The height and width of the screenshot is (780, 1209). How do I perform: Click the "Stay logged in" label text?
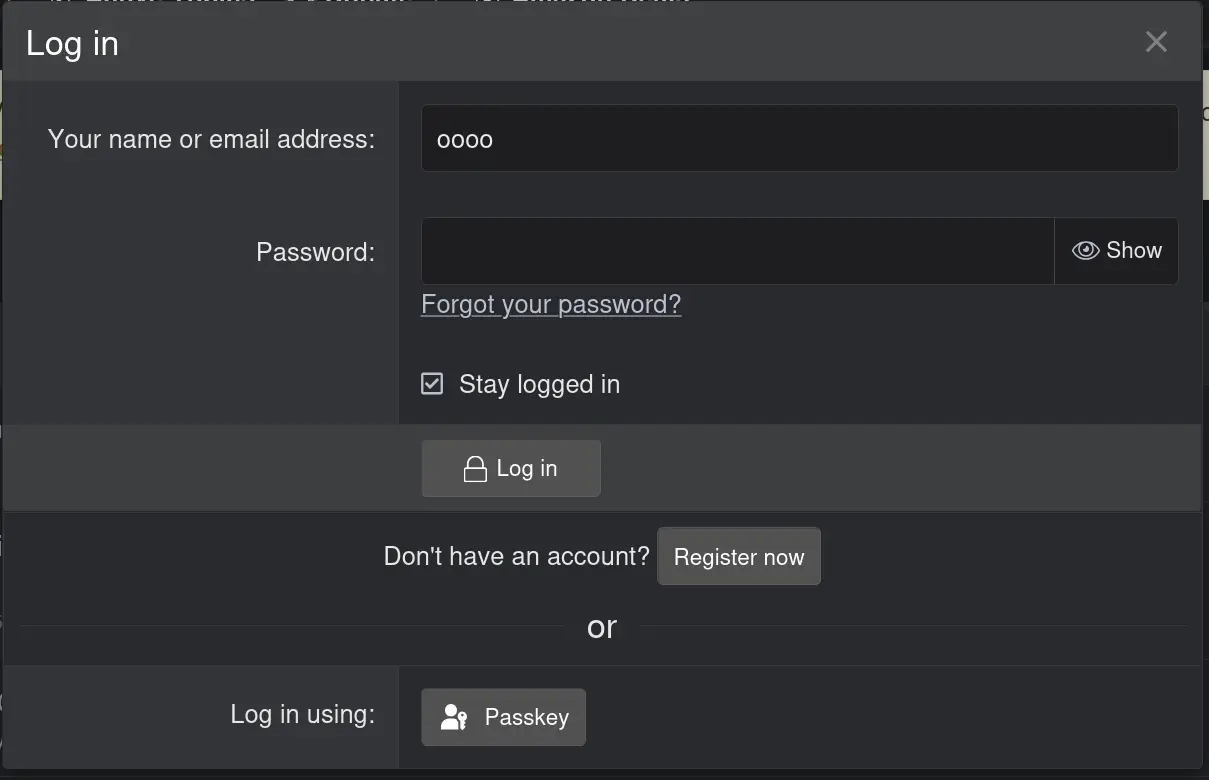pos(539,385)
